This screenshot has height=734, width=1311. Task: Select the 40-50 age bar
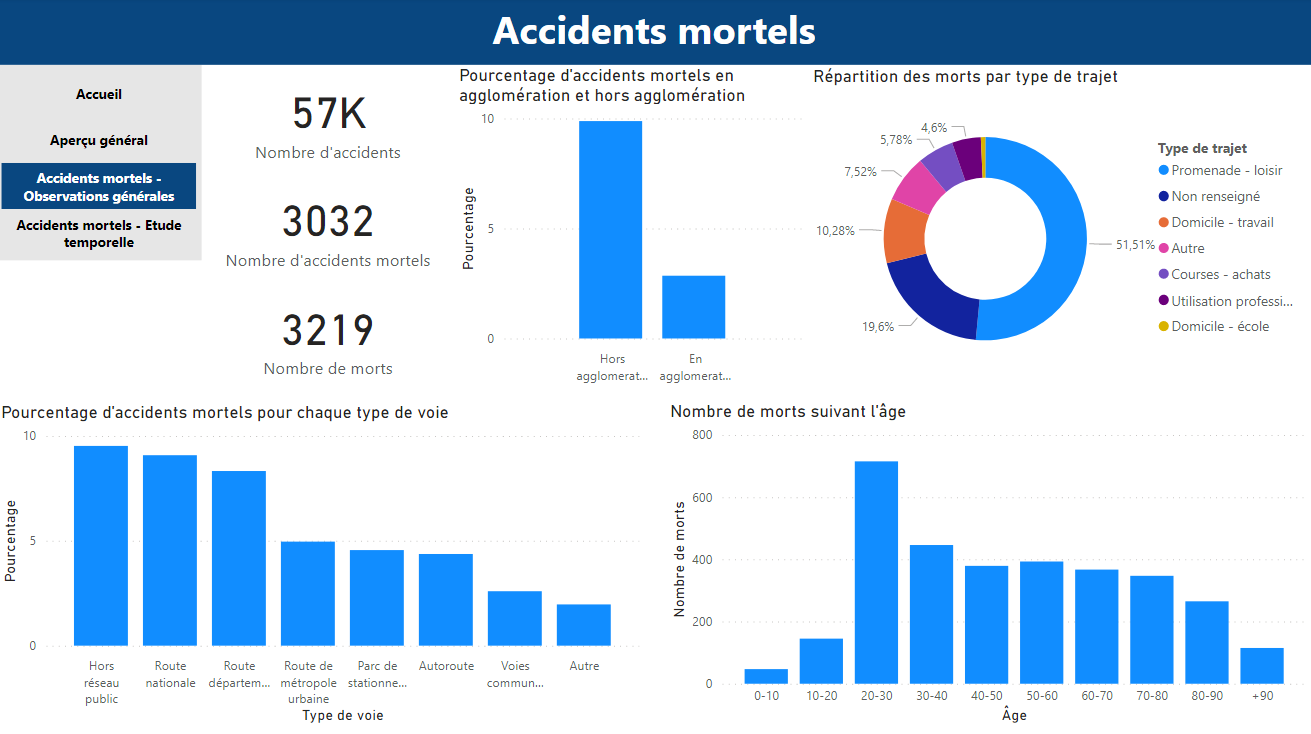pos(986,626)
